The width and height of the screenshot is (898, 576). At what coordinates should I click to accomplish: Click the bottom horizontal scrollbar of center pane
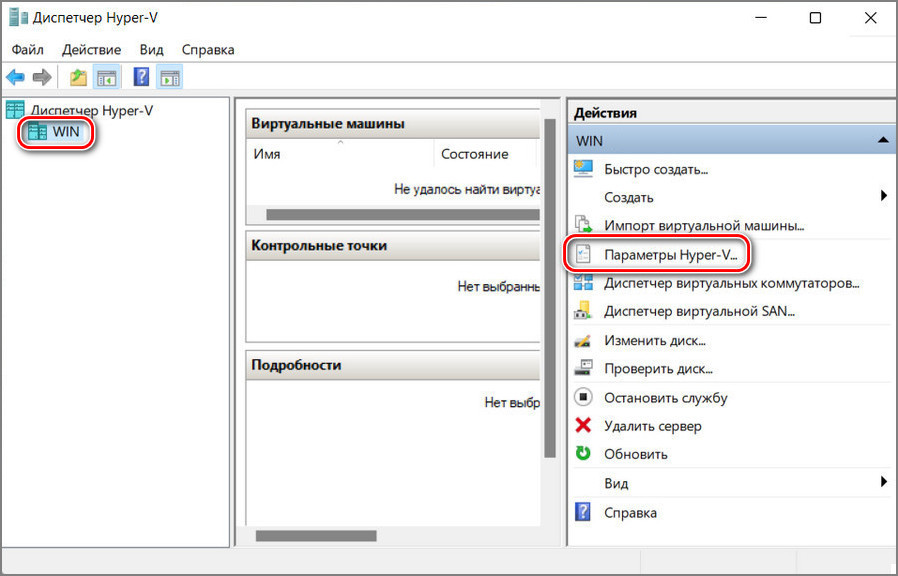(x=316, y=536)
